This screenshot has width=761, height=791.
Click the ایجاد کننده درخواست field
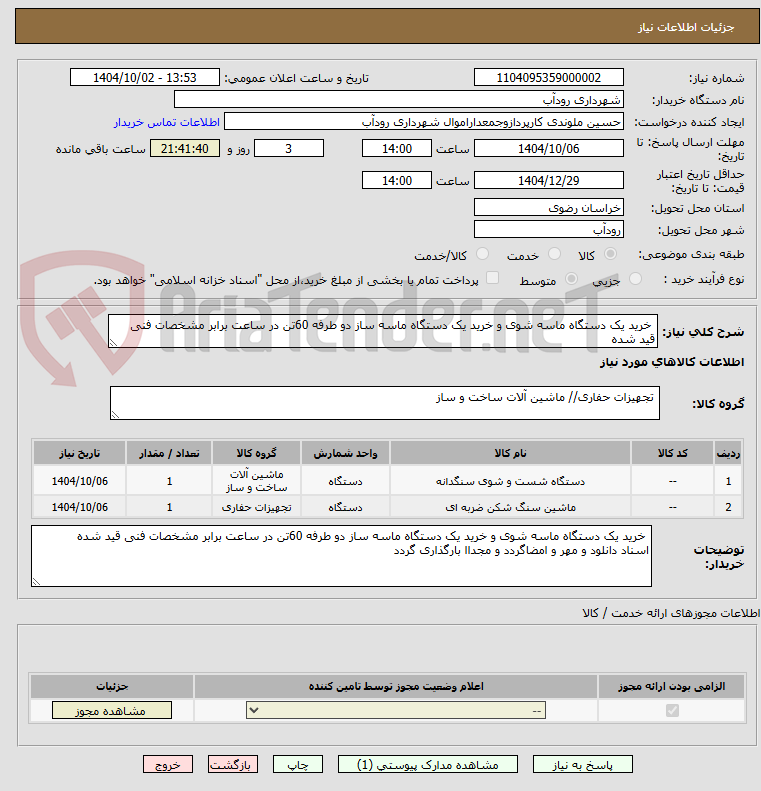click(x=424, y=122)
